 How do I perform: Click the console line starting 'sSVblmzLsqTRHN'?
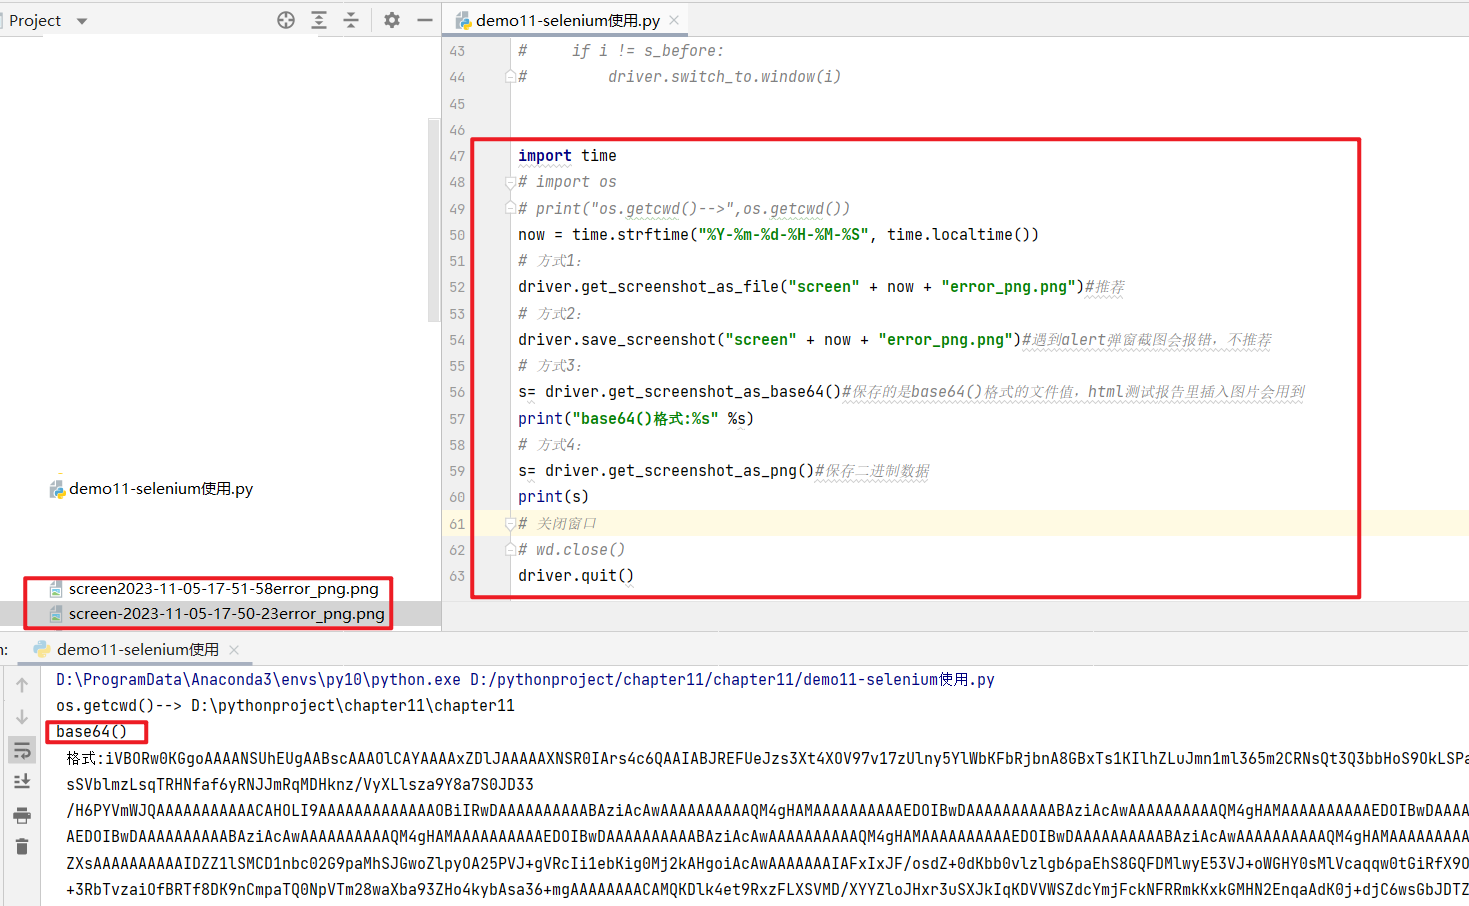click(300, 785)
